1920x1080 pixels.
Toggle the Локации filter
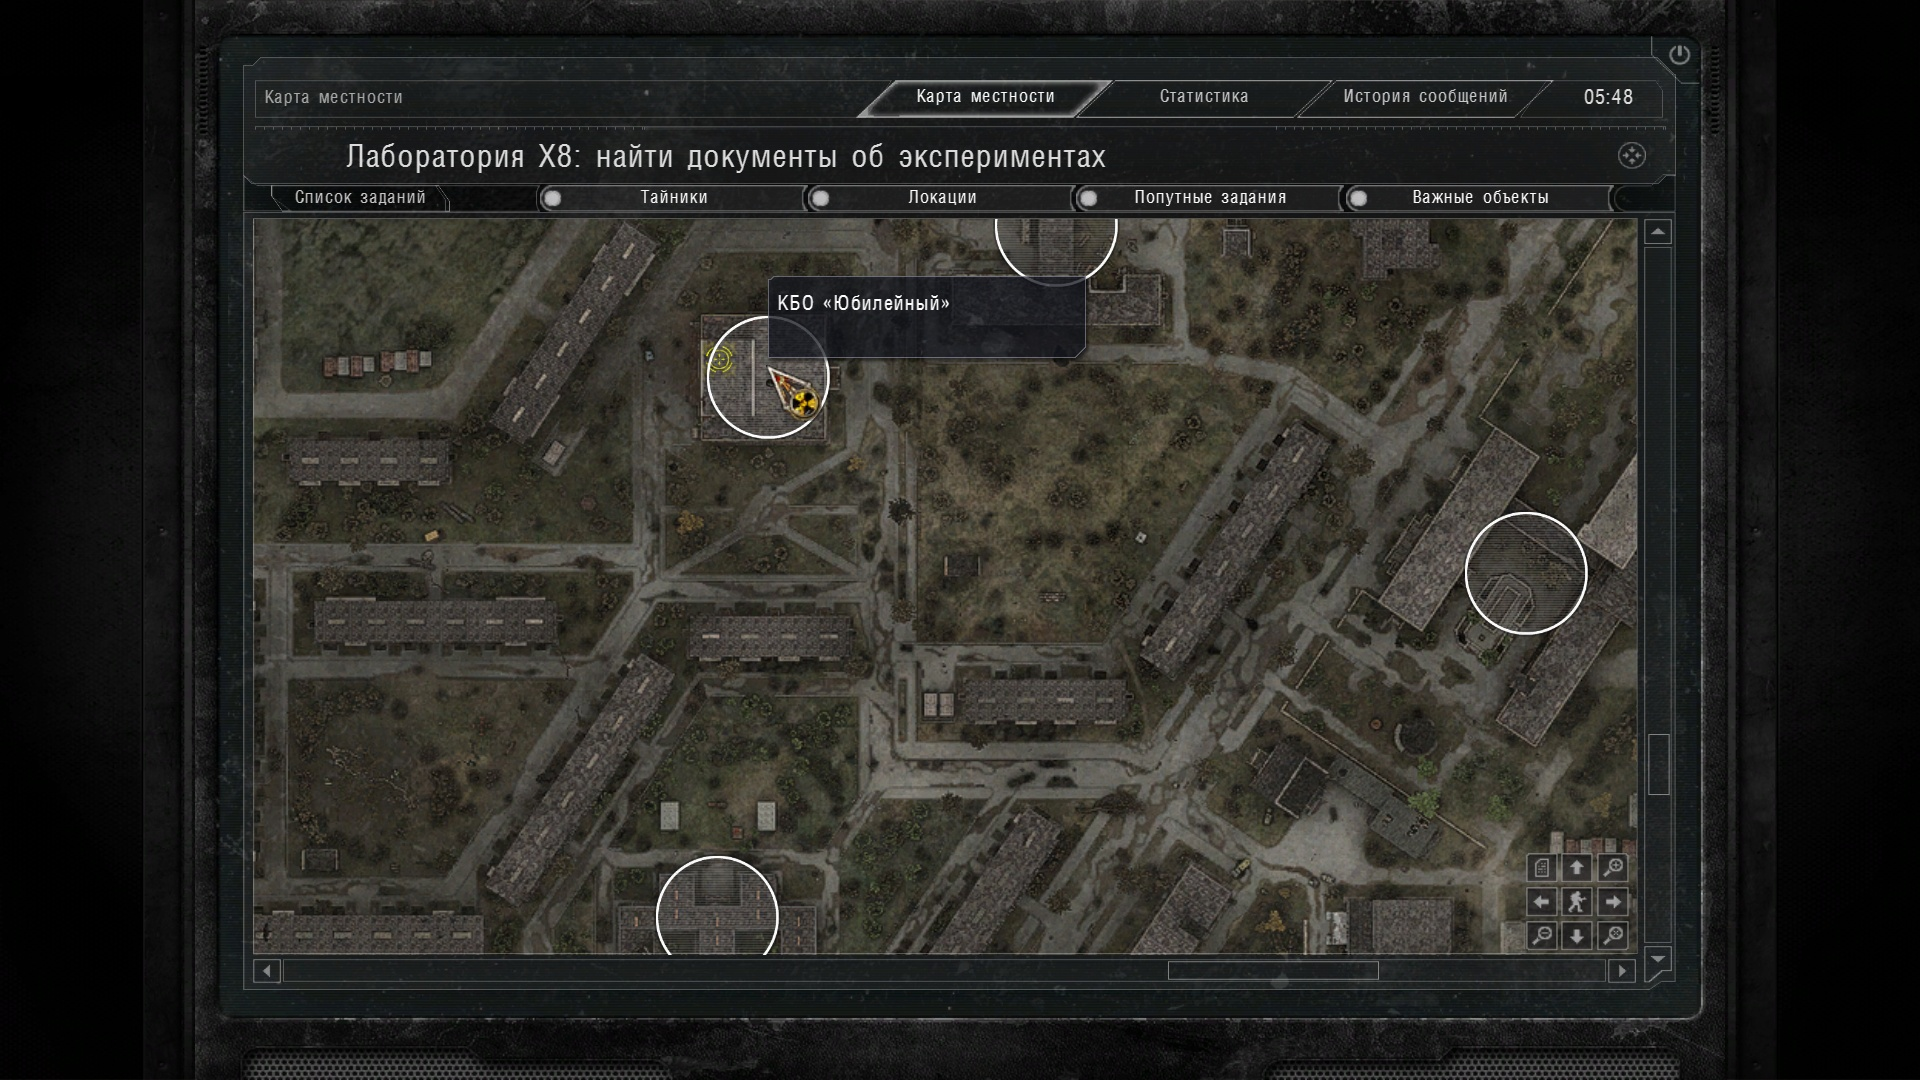coord(821,198)
